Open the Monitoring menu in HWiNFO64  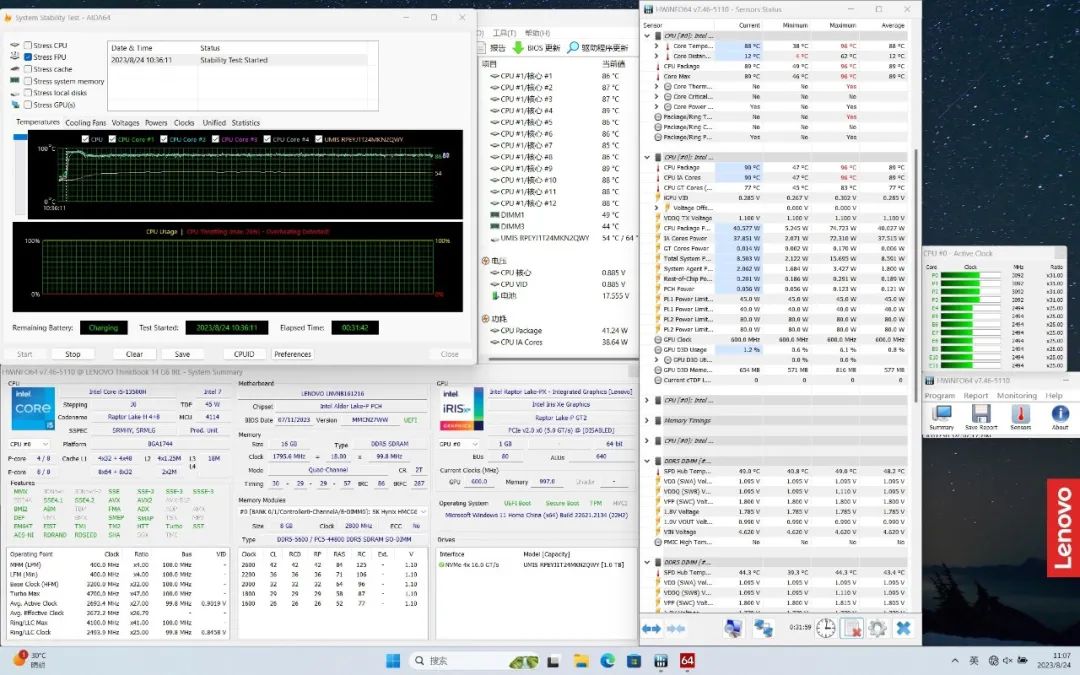coord(1017,396)
